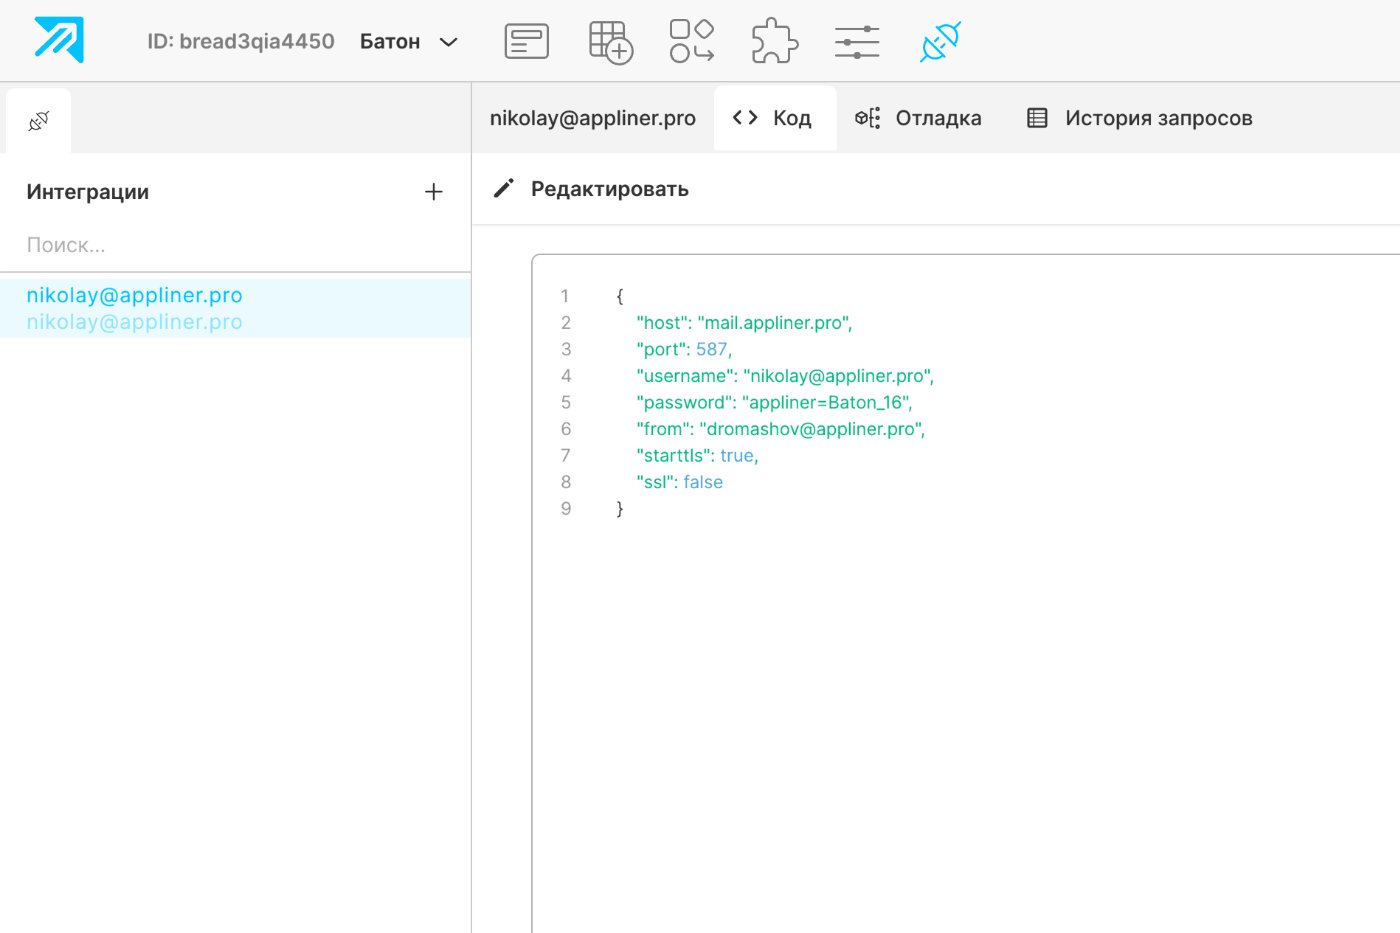Viewport: 1400px width, 933px height.
Task: Open the forms icon in top toolbar
Action: point(527,41)
